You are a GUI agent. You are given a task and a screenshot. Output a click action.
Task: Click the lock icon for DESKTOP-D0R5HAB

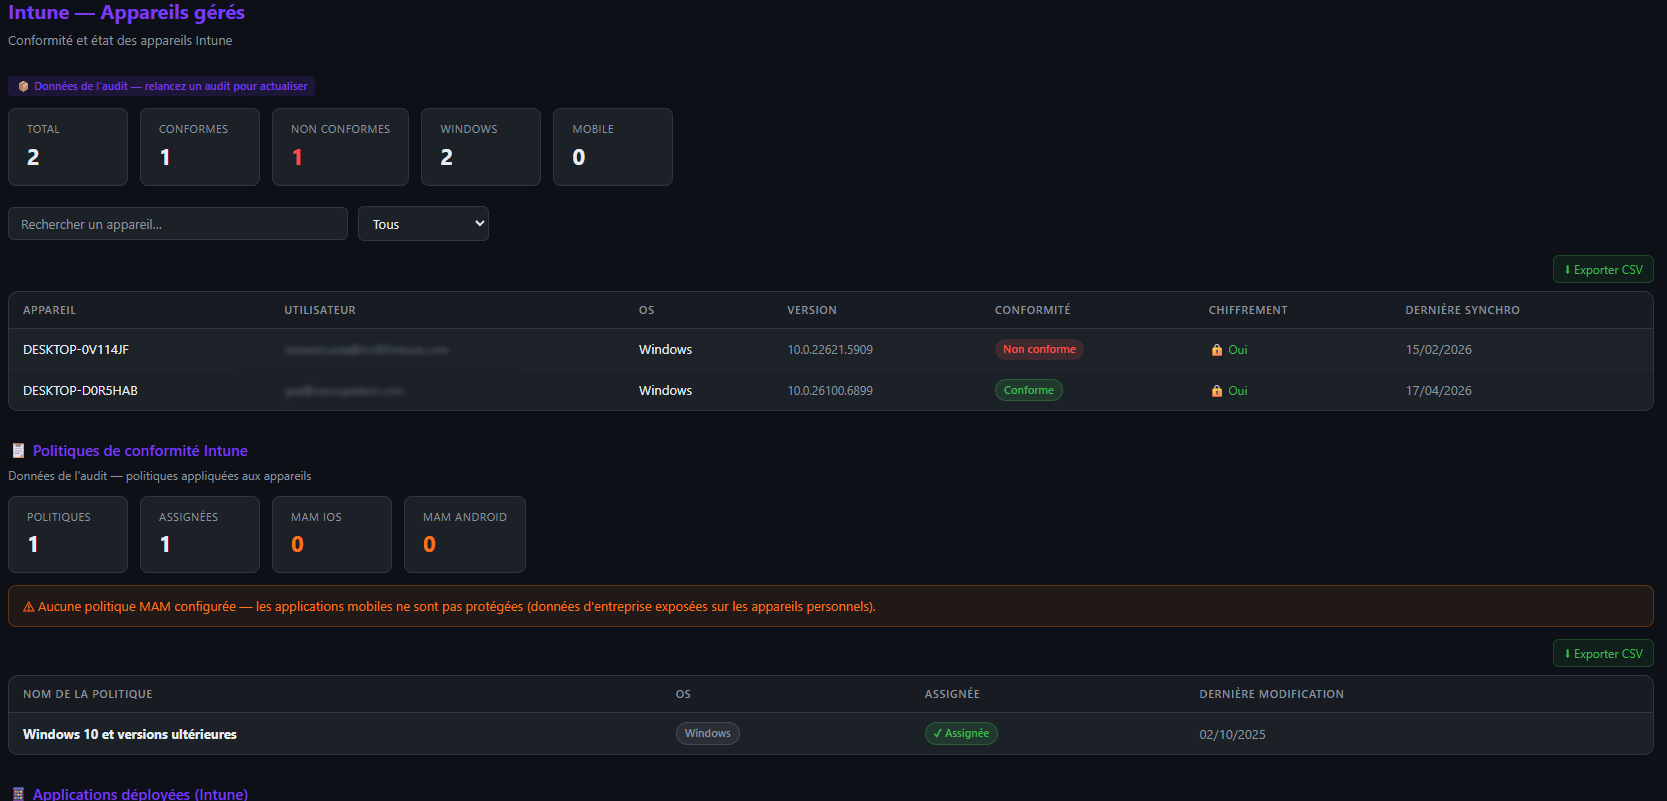[1216, 391]
